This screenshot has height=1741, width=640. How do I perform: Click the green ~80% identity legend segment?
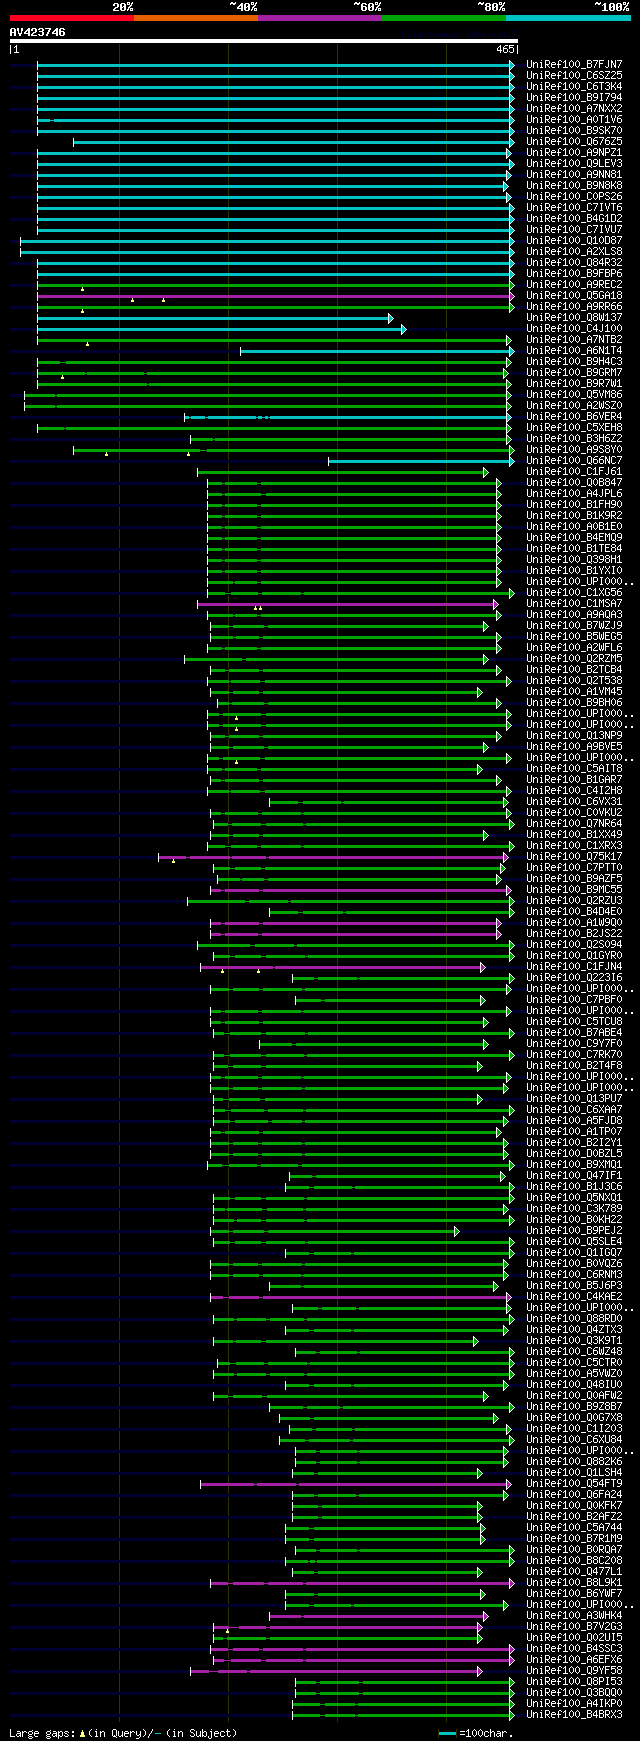pos(443,18)
